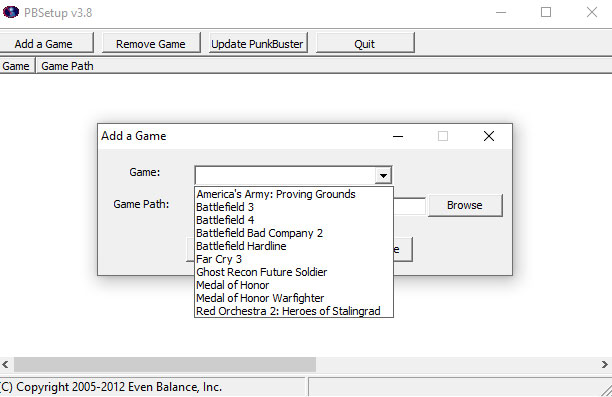The width and height of the screenshot is (612, 397).
Task: Click the PBSetup application icon in title bar
Action: pyautogui.click(x=11, y=12)
